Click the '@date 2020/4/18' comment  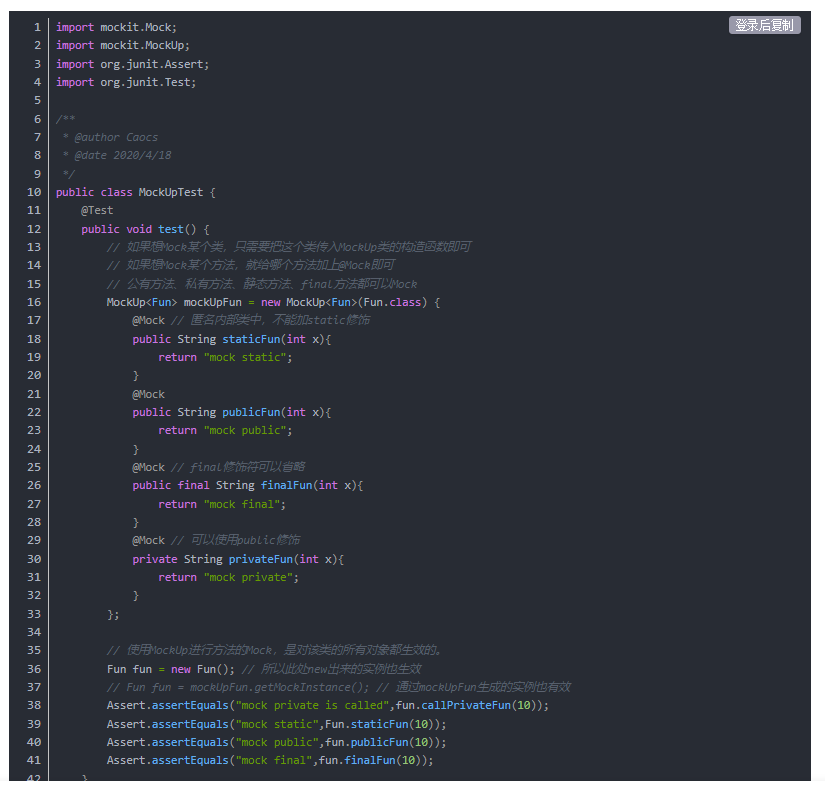pos(123,156)
